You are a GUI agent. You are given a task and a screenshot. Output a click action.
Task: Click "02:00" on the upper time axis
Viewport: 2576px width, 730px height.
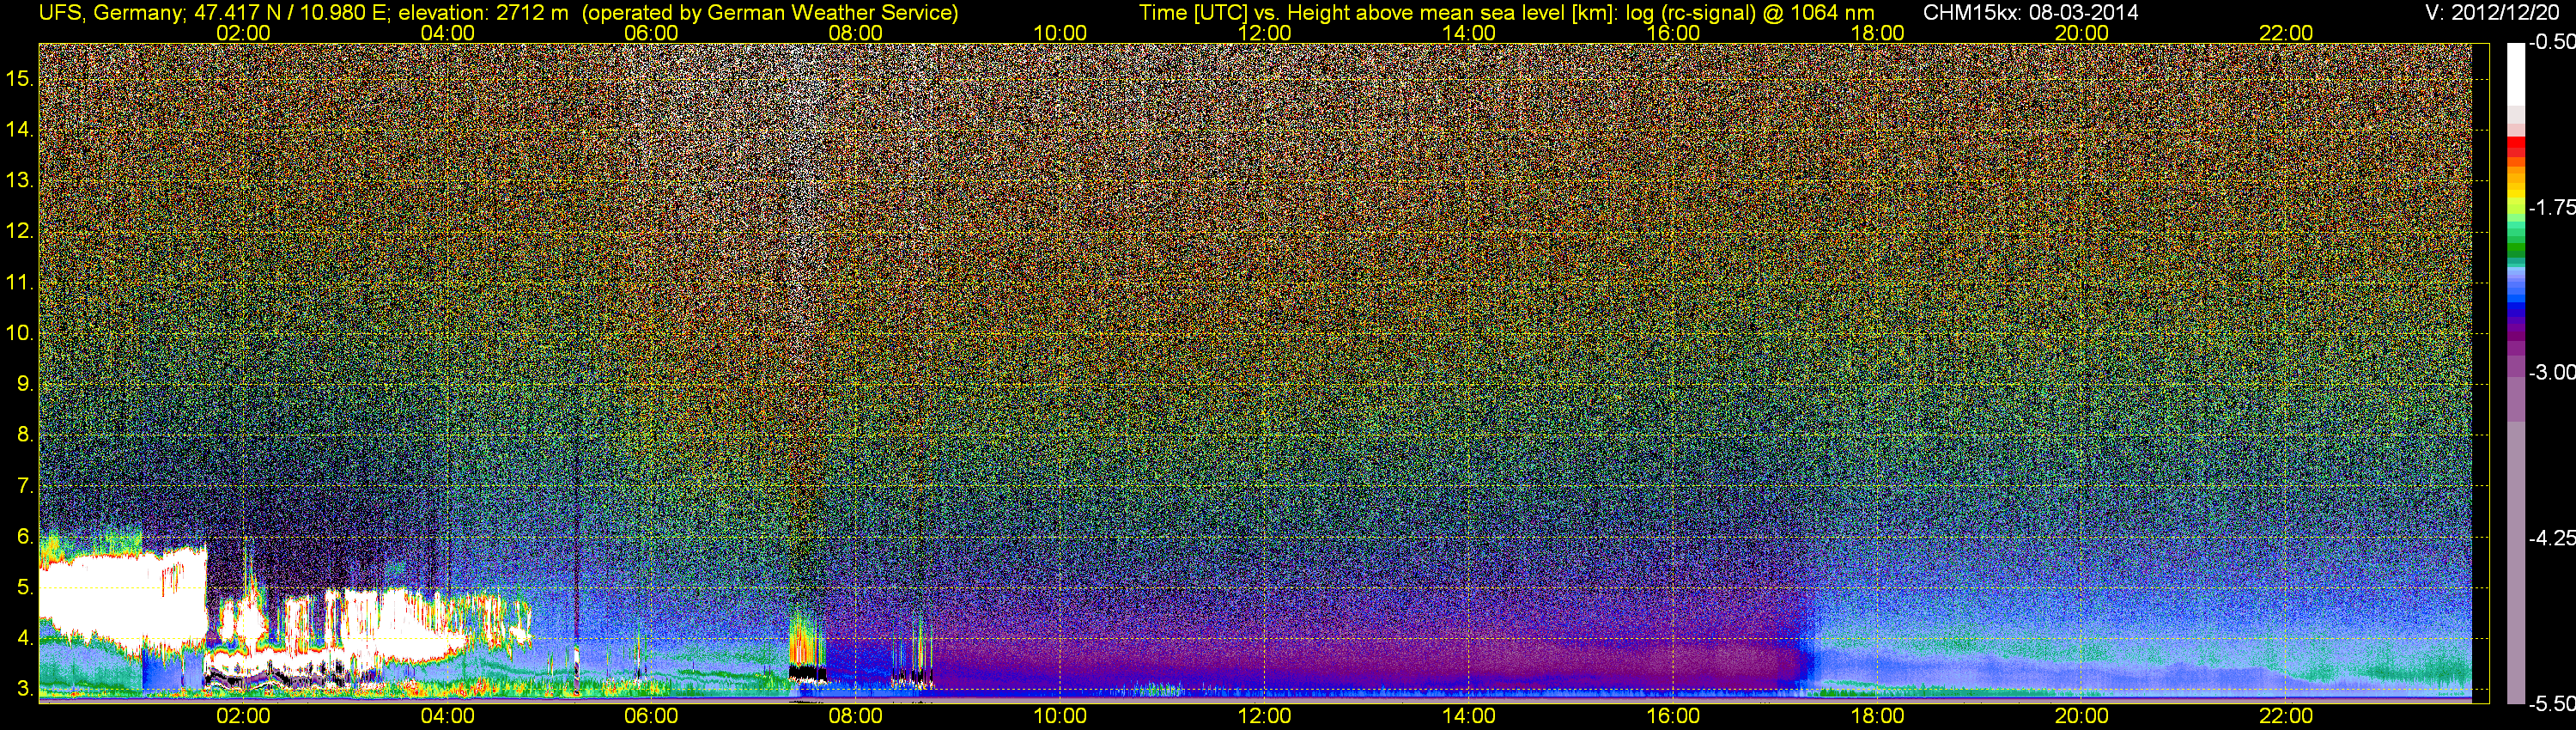pyautogui.click(x=243, y=32)
